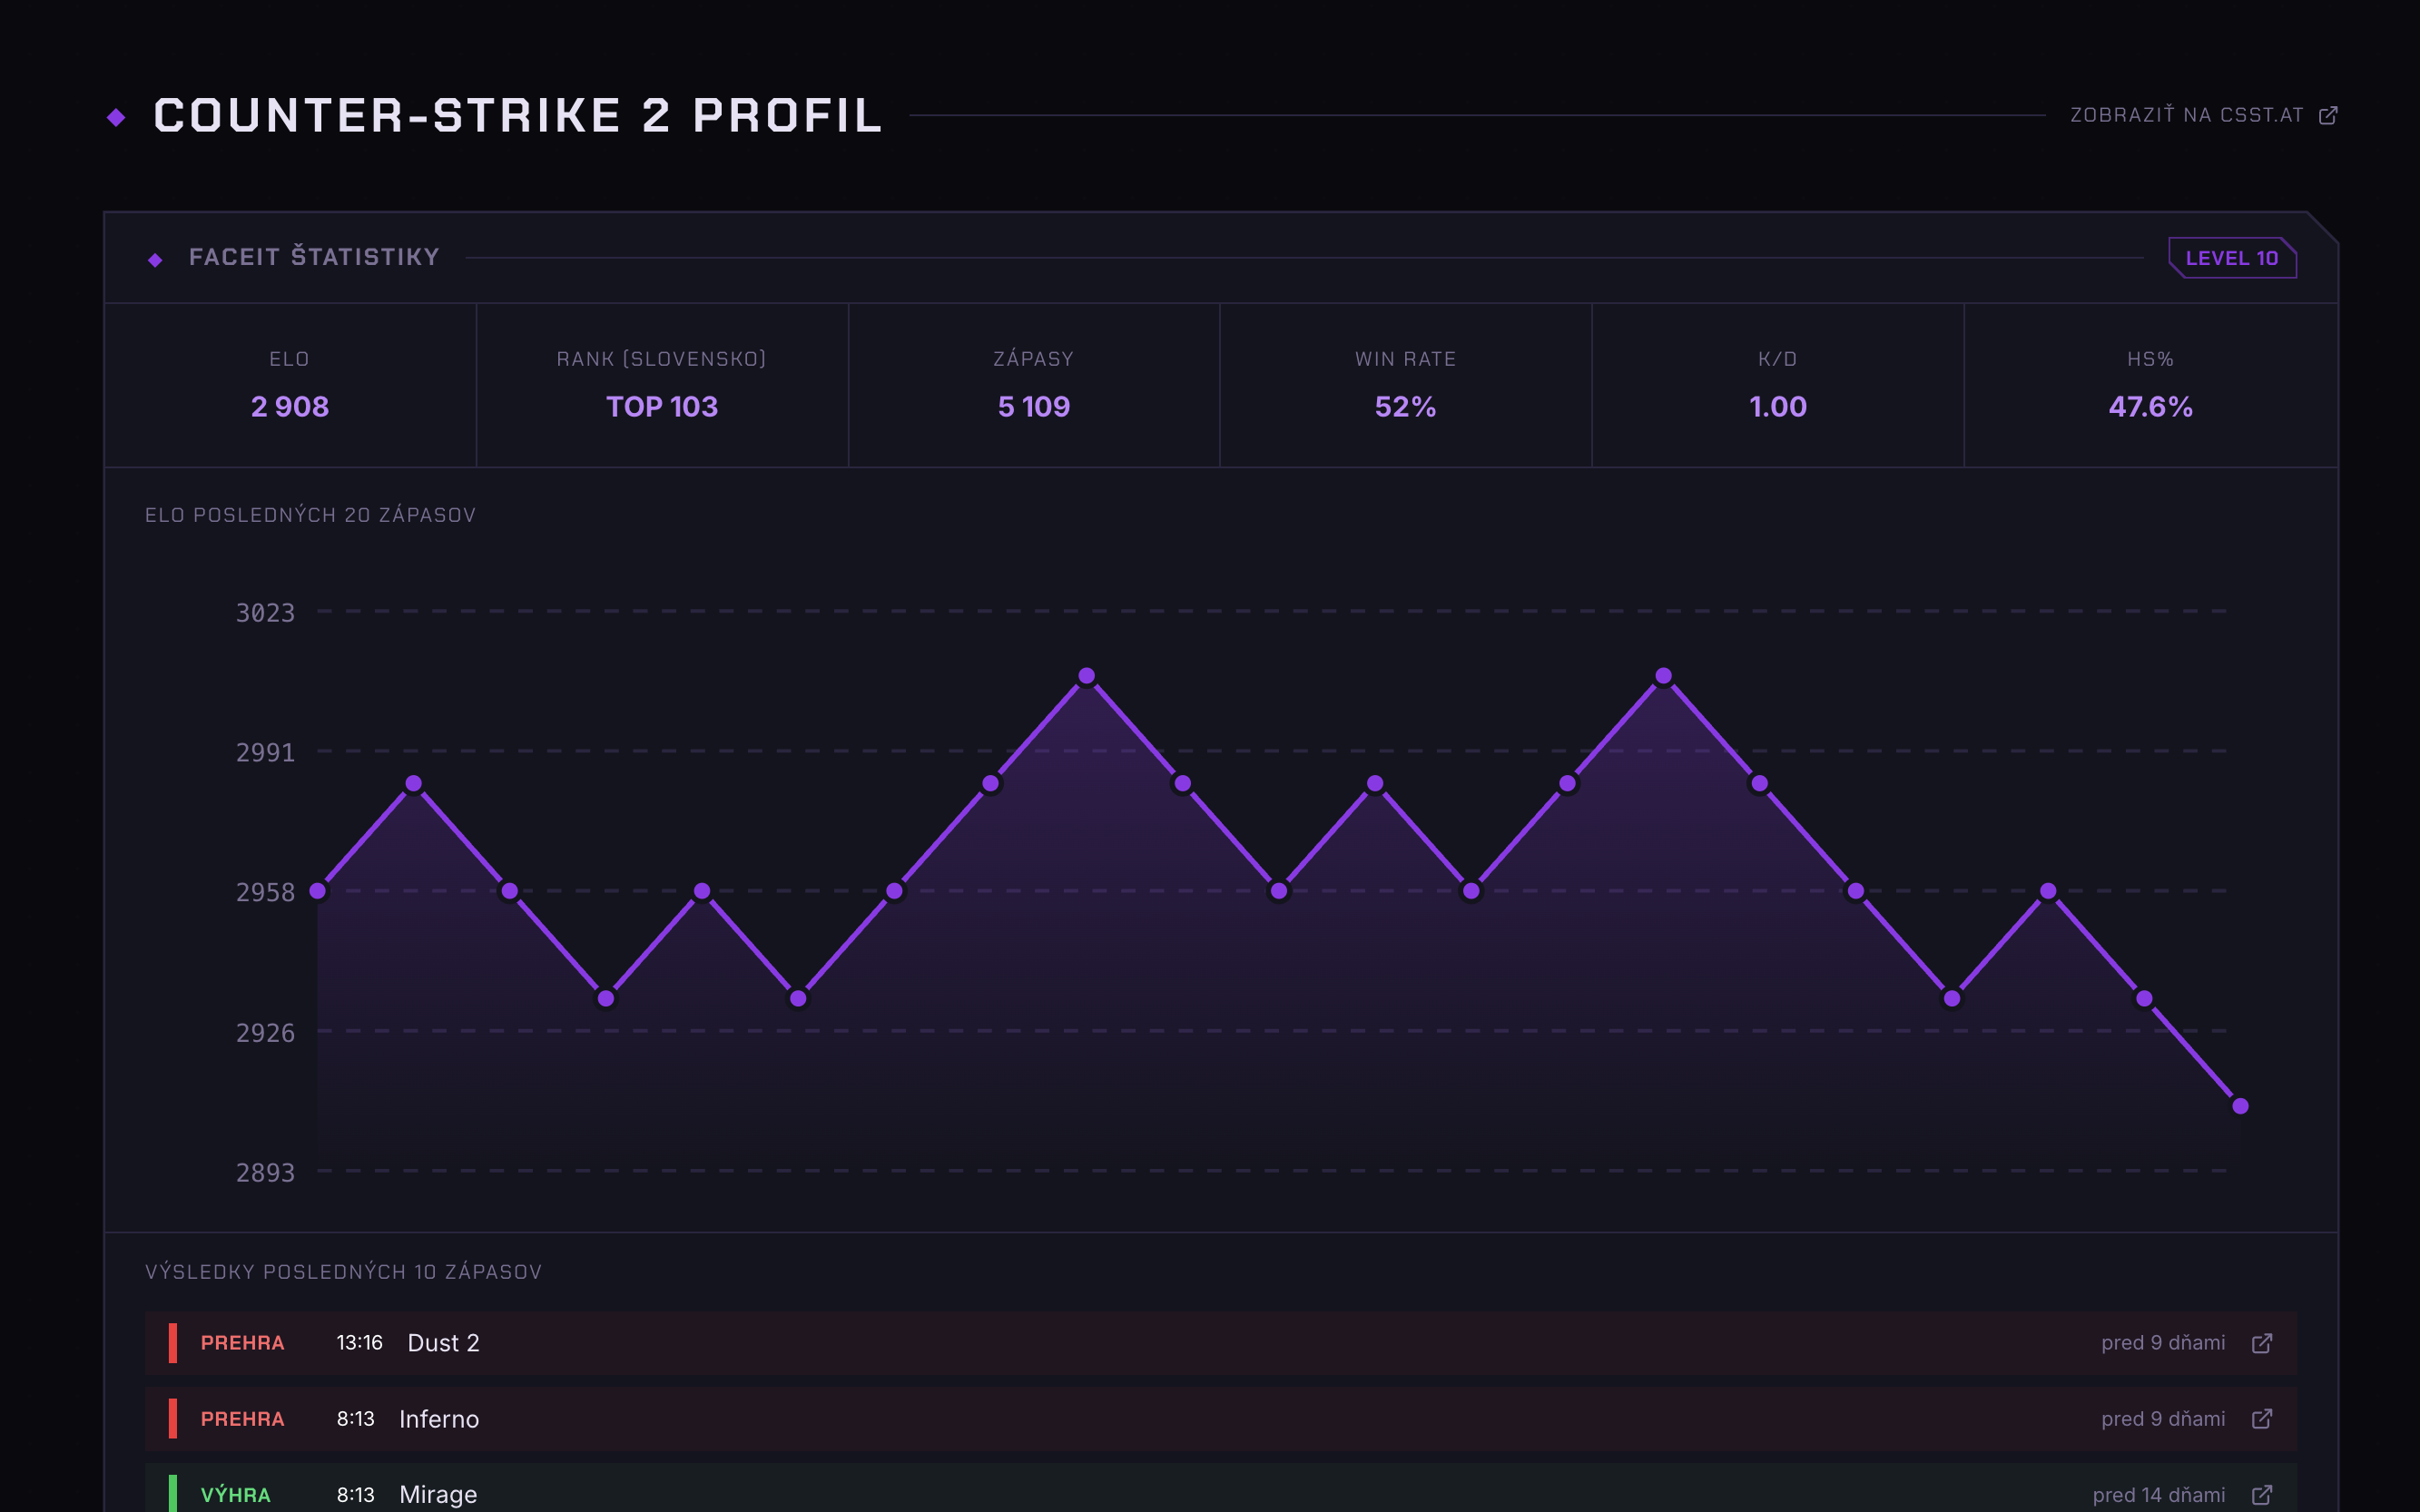The width and height of the screenshot is (2420, 1512).
Task: Select the K/D stat showing 1.00
Action: (x=1776, y=407)
